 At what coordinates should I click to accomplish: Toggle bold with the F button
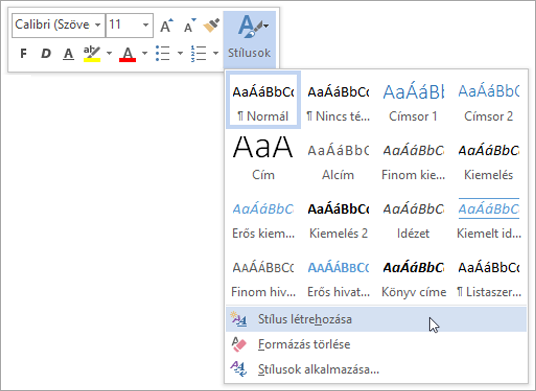(23, 53)
